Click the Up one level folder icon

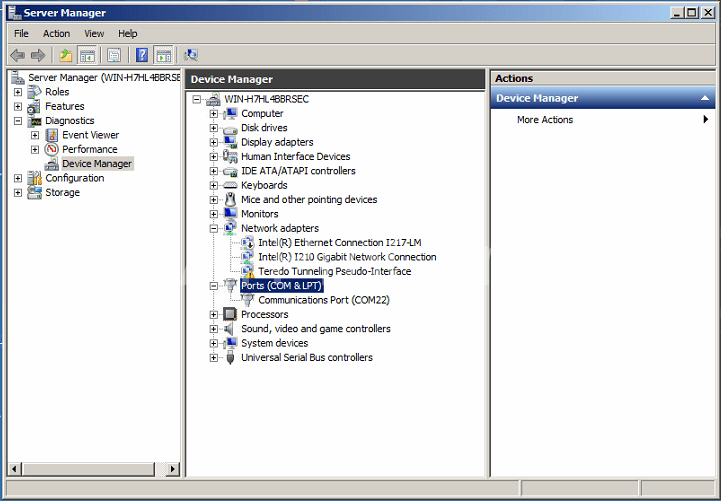pyautogui.click(x=66, y=55)
